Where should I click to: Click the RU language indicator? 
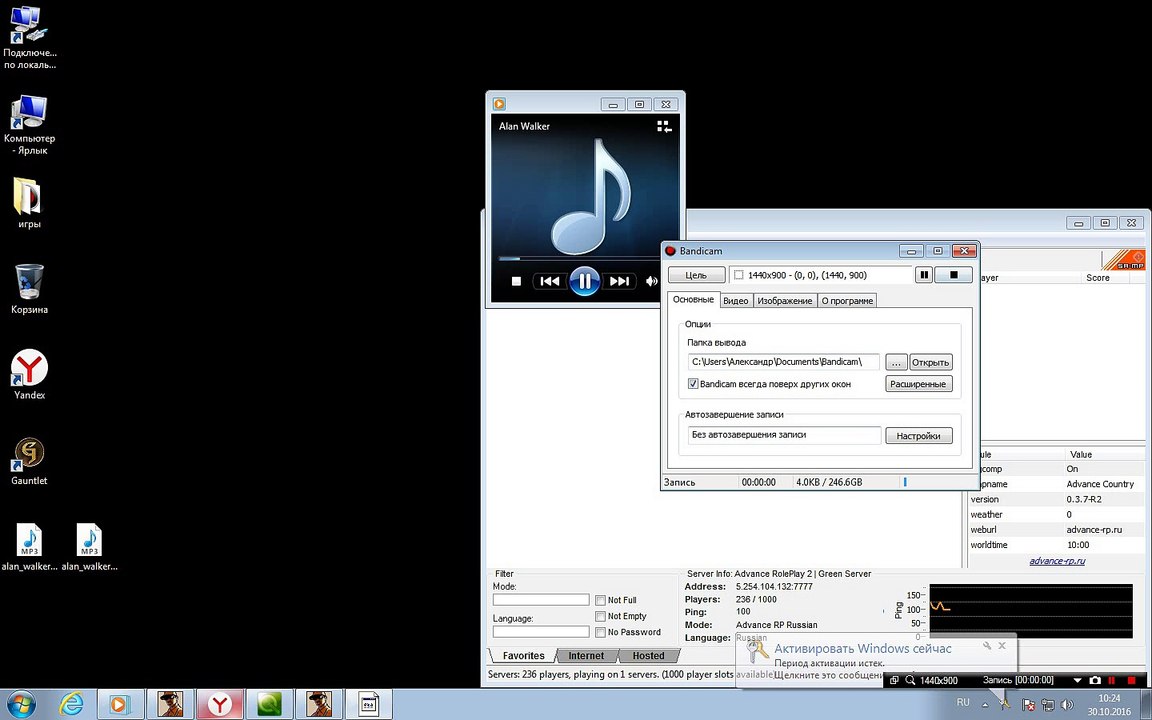point(963,703)
